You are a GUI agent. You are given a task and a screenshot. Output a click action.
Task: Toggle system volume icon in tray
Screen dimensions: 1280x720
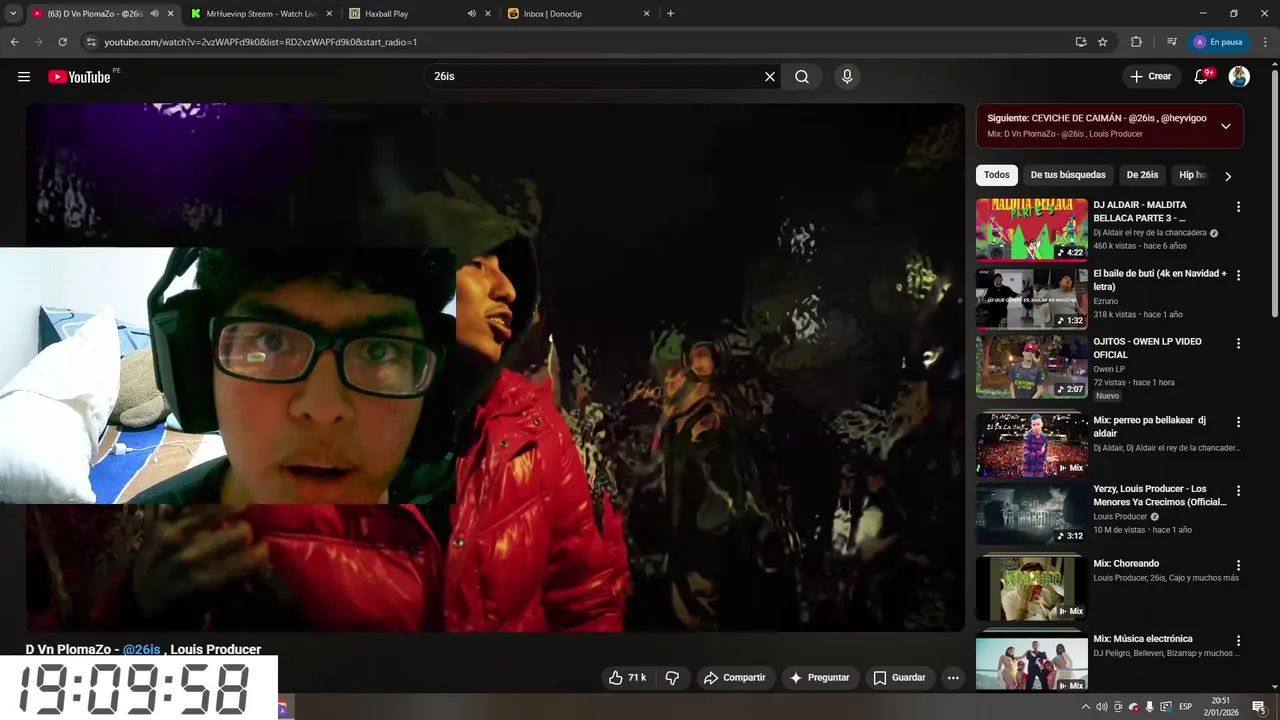[1102, 707]
